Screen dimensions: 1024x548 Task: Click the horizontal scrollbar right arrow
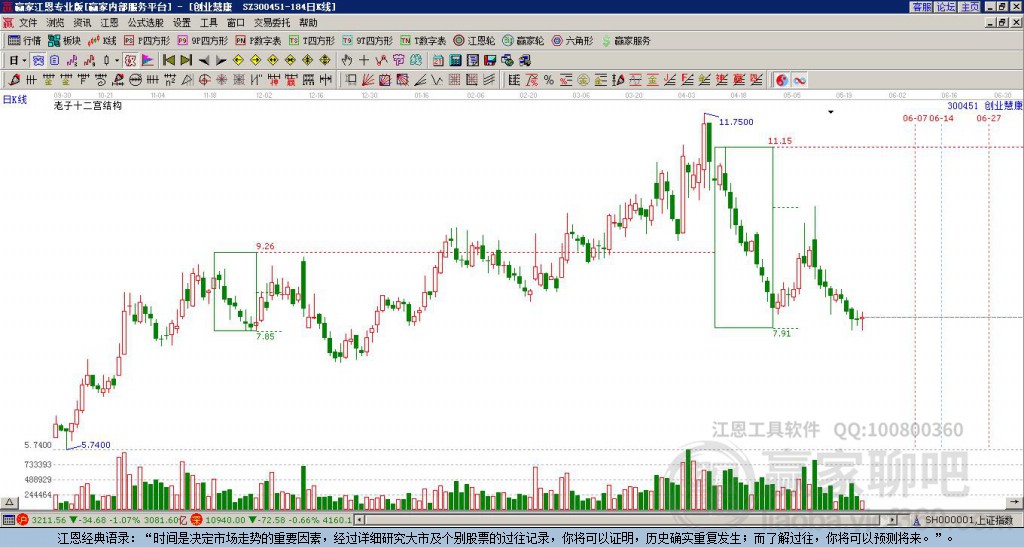coord(893,520)
